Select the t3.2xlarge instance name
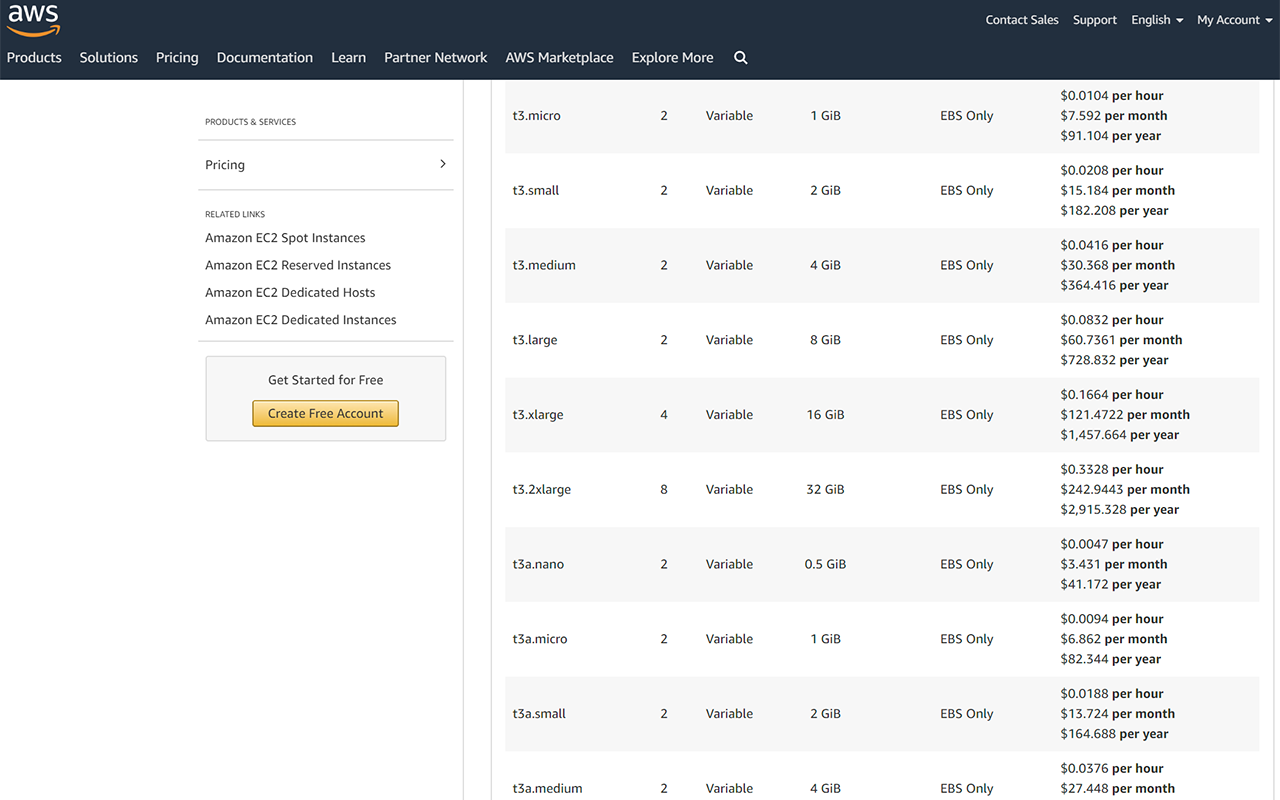This screenshot has height=800, width=1280. coord(541,489)
